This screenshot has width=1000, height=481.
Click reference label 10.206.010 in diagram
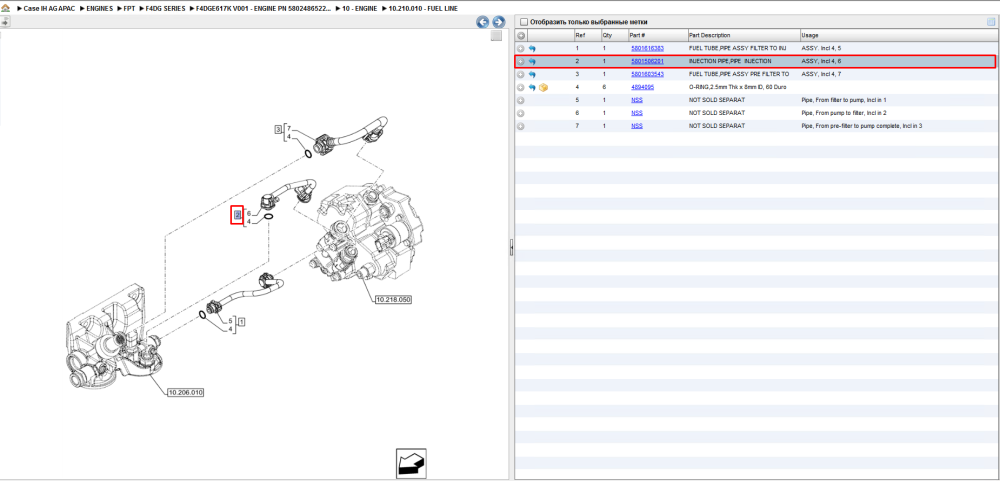pyautogui.click(x=186, y=393)
